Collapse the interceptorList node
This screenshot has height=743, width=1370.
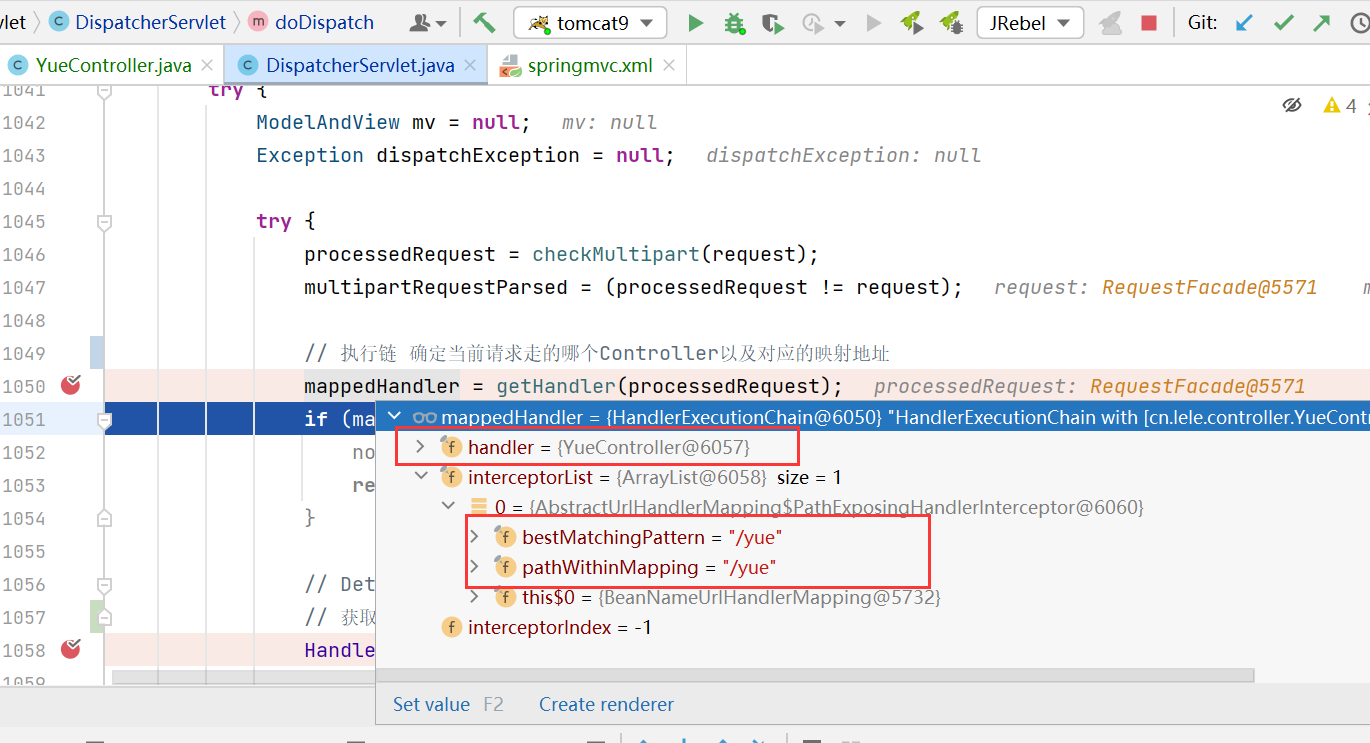click(x=420, y=477)
